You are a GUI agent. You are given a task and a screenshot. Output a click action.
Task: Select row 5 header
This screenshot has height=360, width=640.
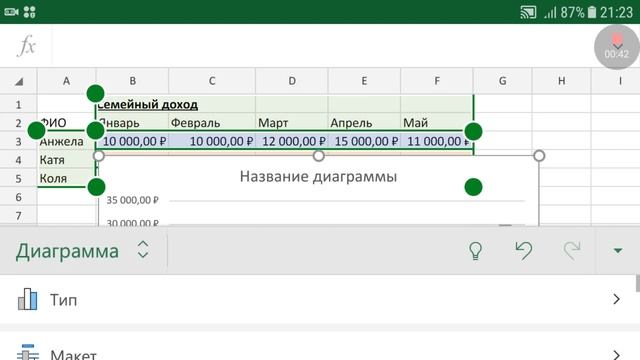pos(18,178)
